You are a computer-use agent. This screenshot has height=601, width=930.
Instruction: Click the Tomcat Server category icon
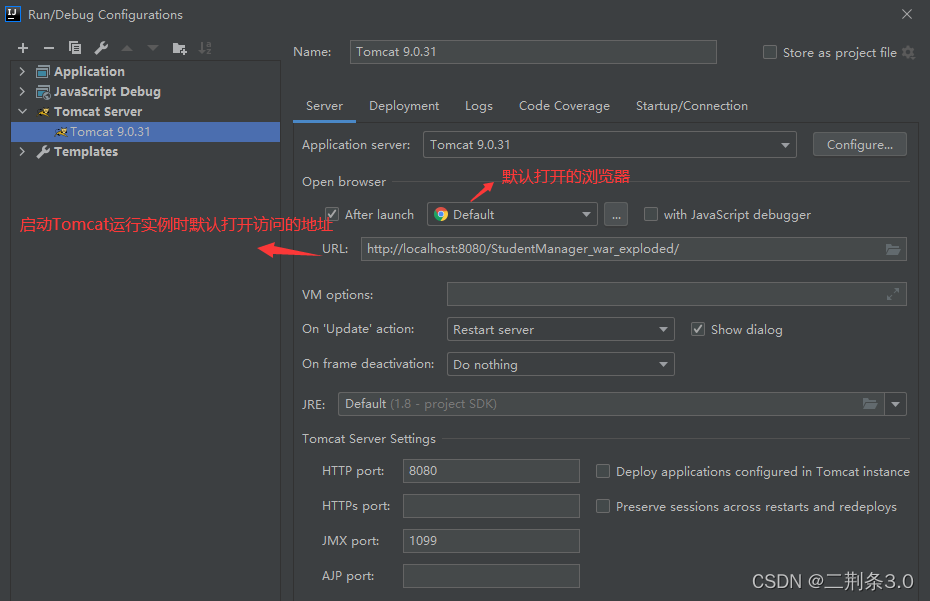[x=43, y=112]
